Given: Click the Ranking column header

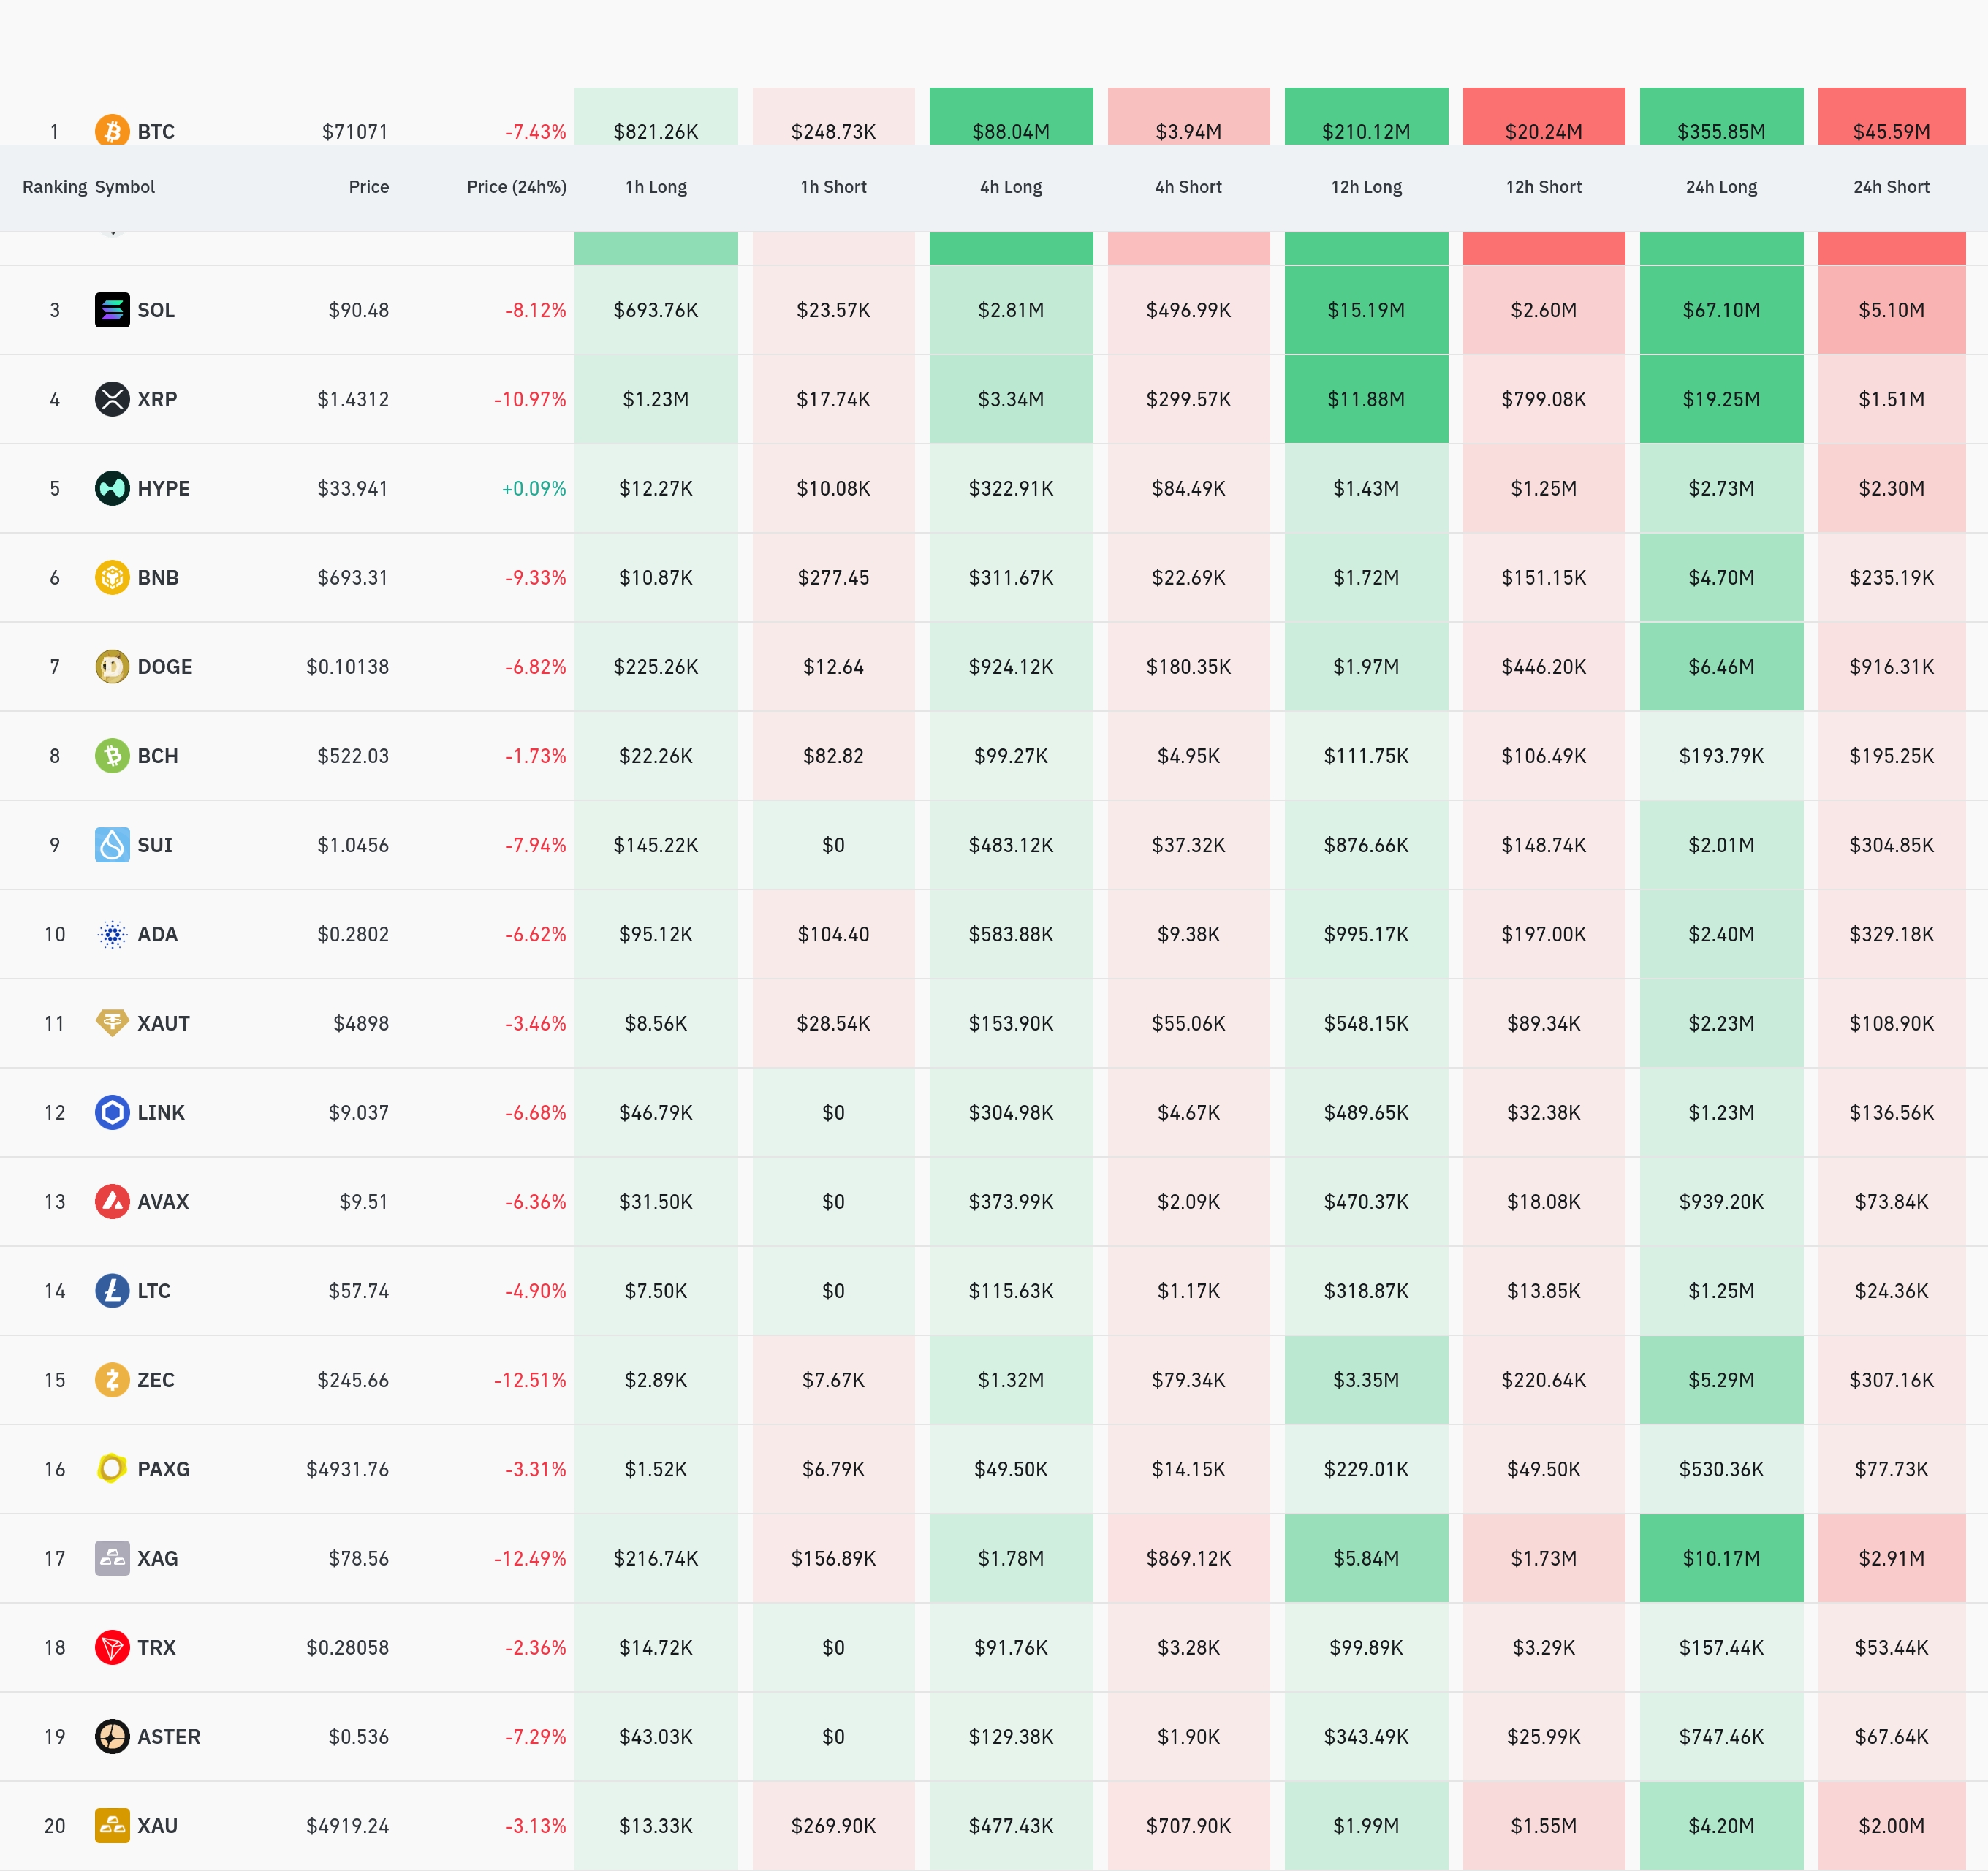Looking at the screenshot, I should click(x=54, y=187).
